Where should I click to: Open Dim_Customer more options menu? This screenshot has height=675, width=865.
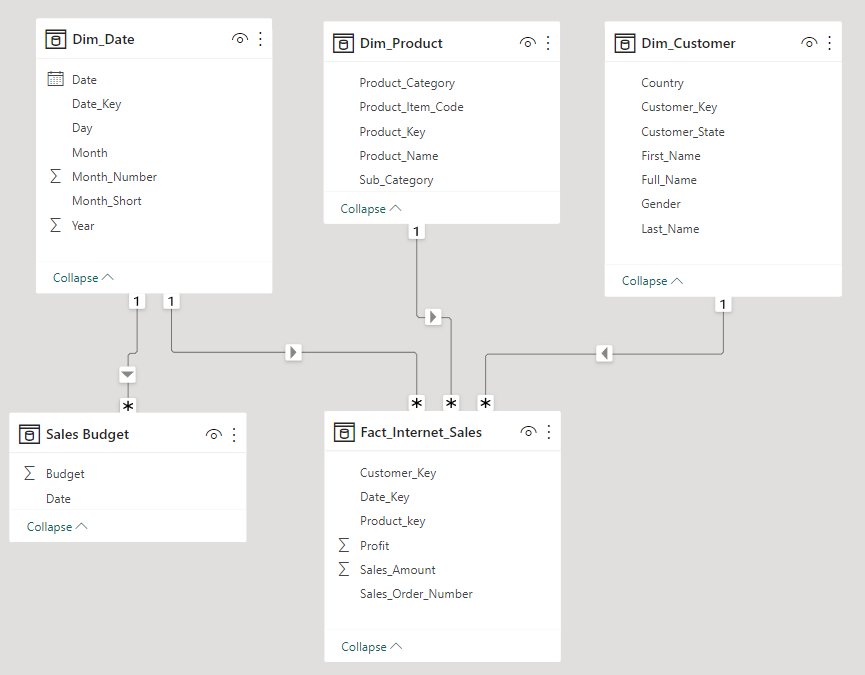(x=829, y=43)
